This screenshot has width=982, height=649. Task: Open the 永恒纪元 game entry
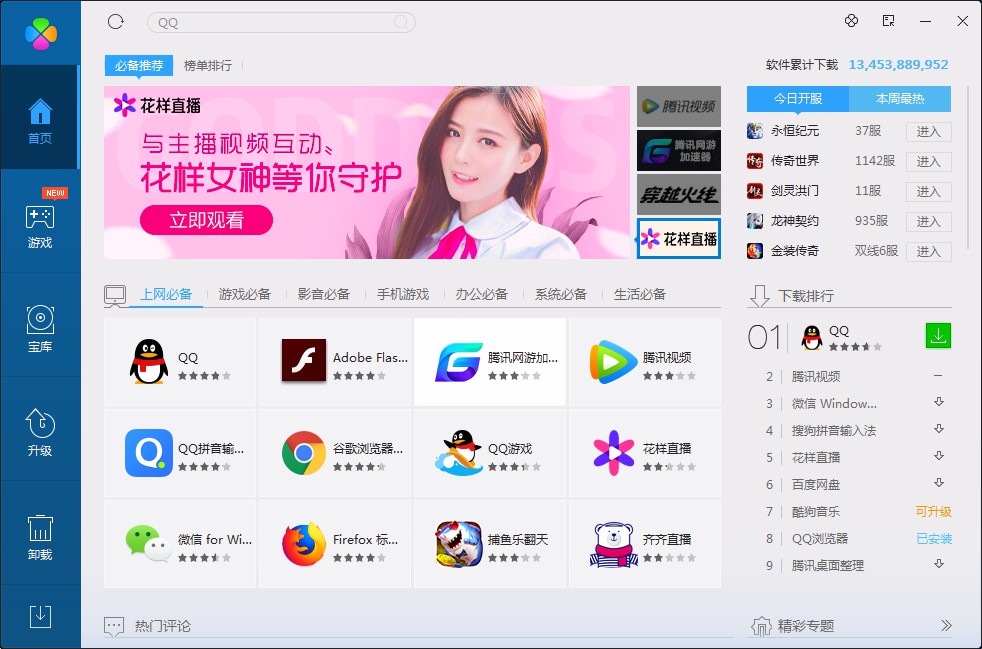click(795, 131)
